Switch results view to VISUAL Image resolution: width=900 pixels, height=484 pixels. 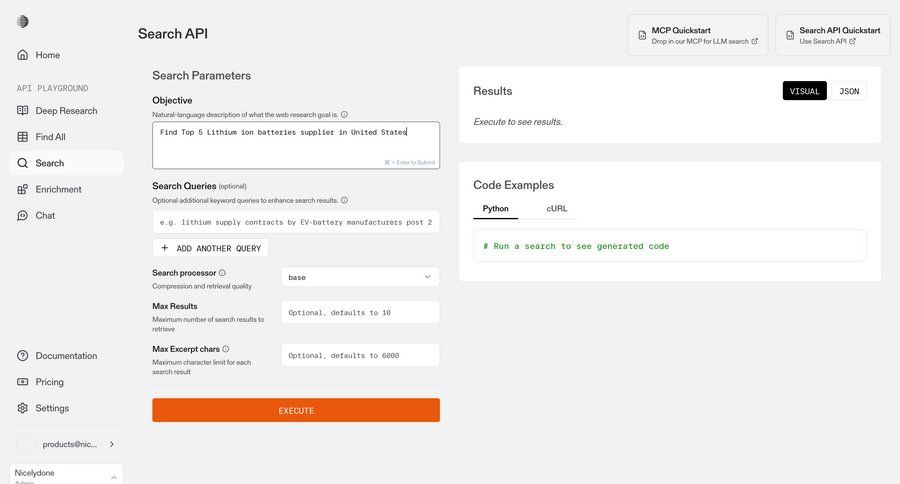(804, 91)
